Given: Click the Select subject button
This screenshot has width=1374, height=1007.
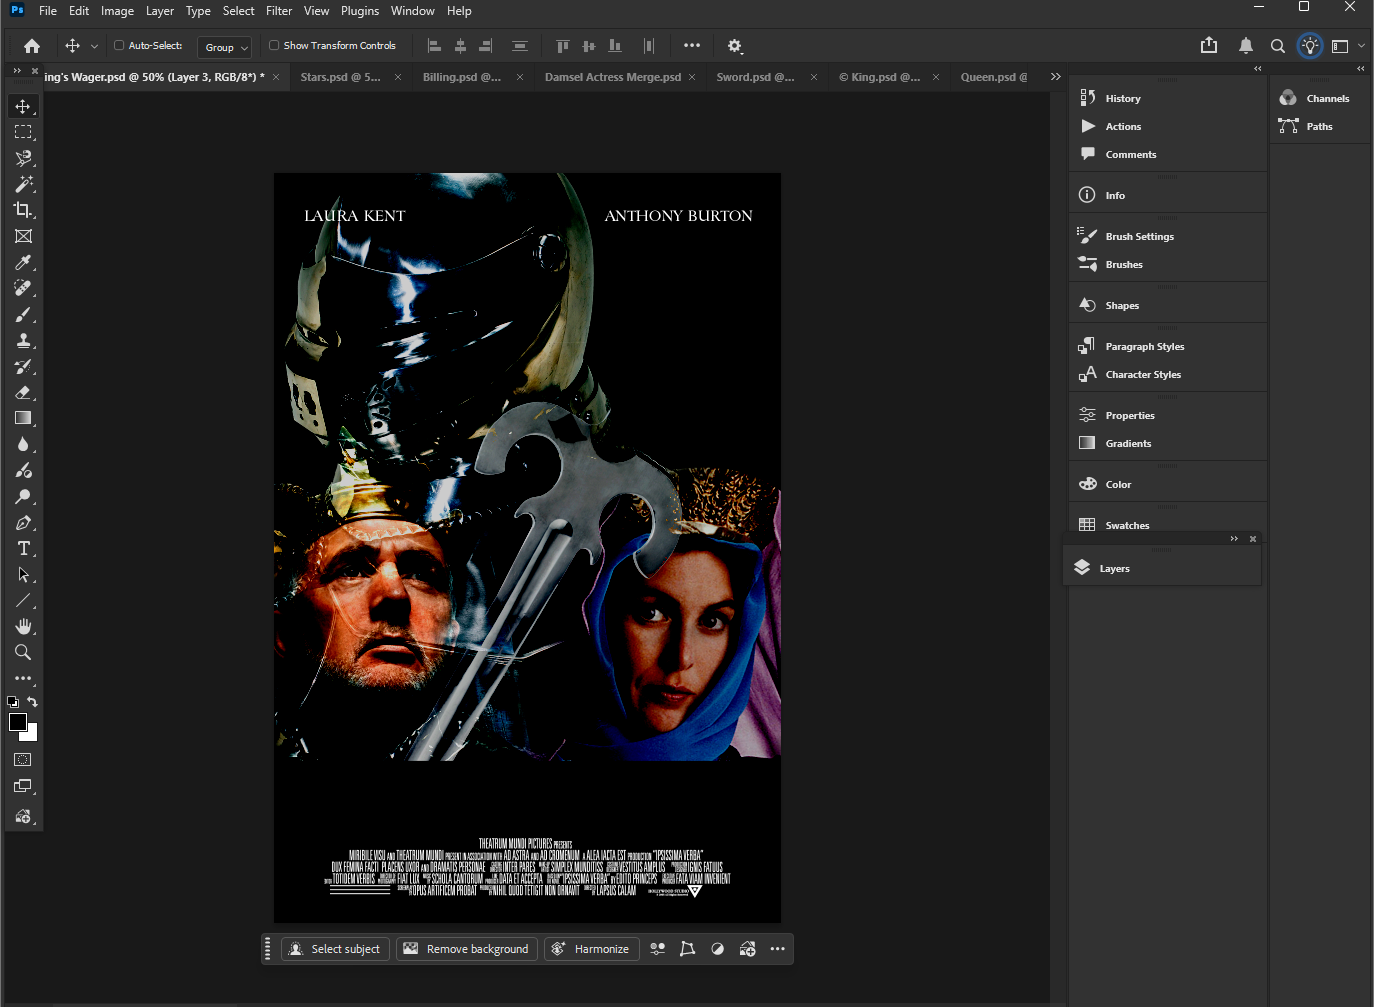Looking at the screenshot, I should point(335,948).
